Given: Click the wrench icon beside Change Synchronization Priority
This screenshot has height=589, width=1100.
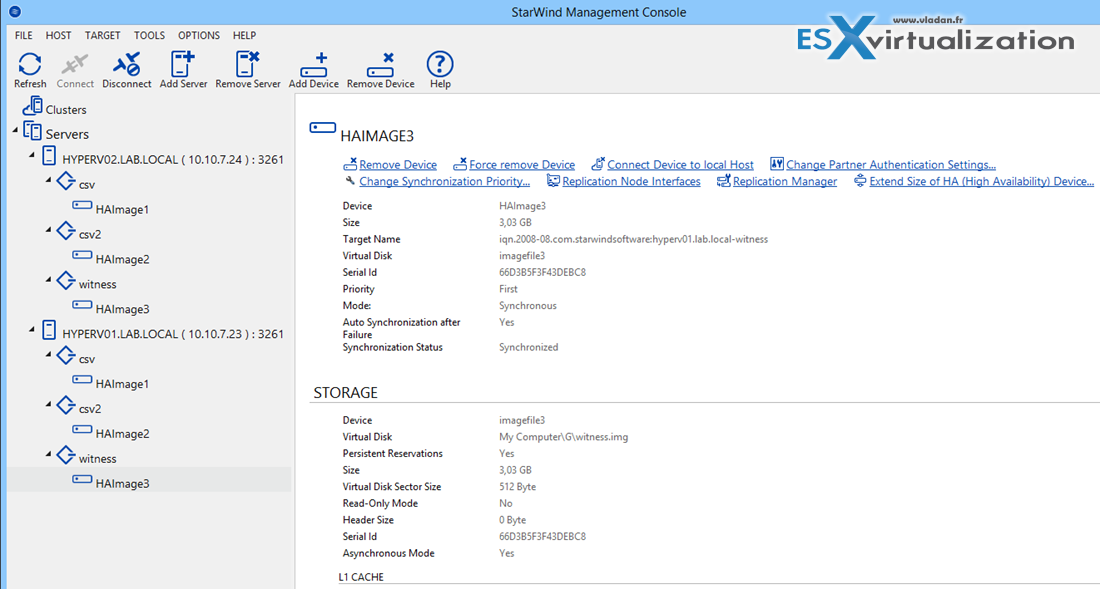Looking at the screenshot, I should (349, 180).
